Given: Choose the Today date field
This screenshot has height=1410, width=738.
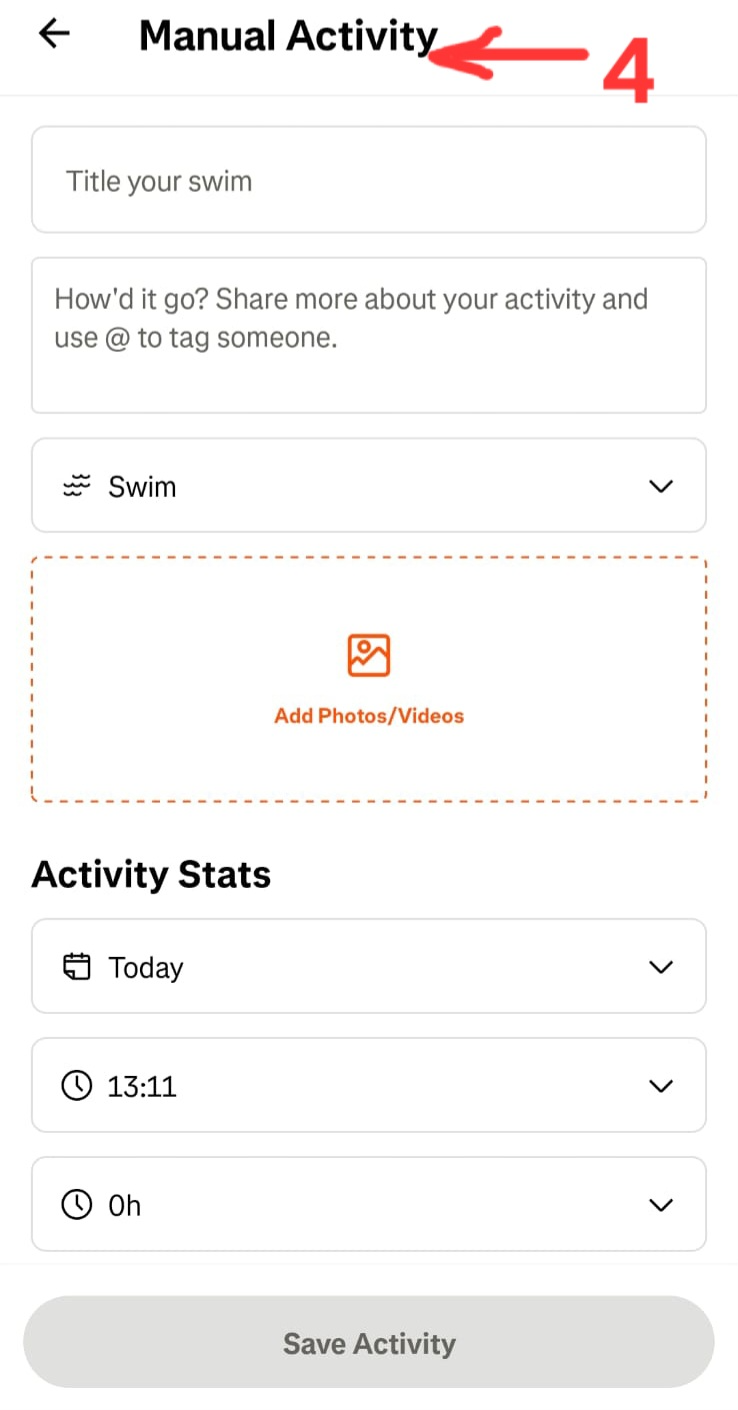Looking at the screenshot, I should pos(369,966).
